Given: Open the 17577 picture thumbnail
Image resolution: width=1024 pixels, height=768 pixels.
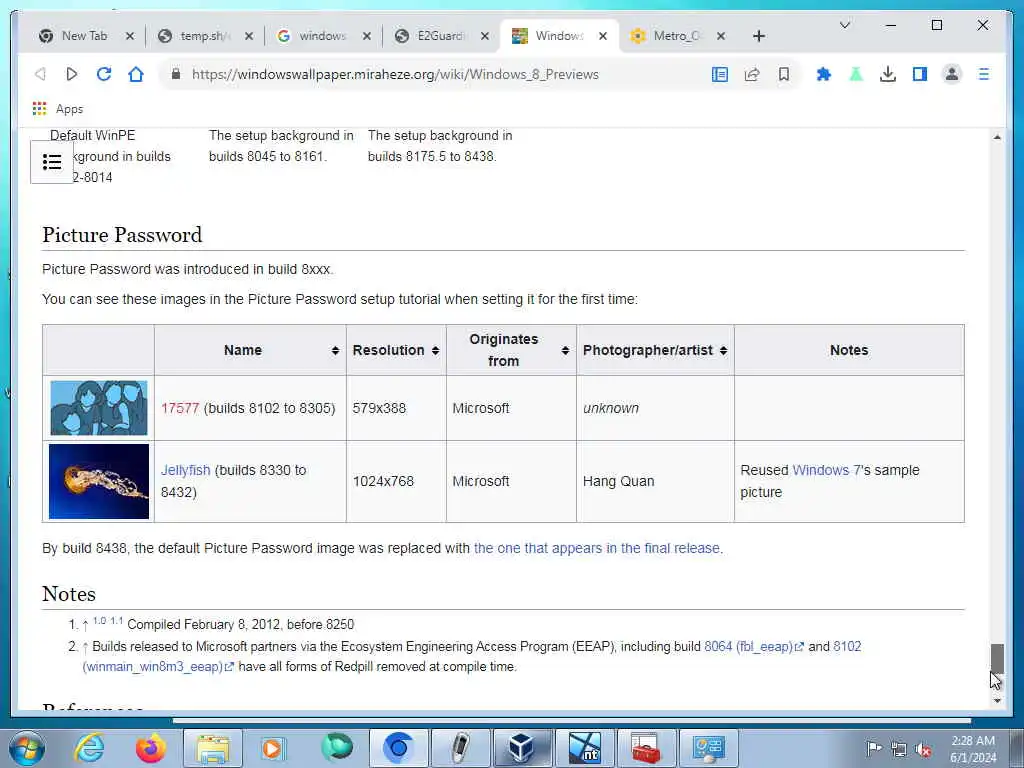Looking at the screenshot, I should pos(99,408).
